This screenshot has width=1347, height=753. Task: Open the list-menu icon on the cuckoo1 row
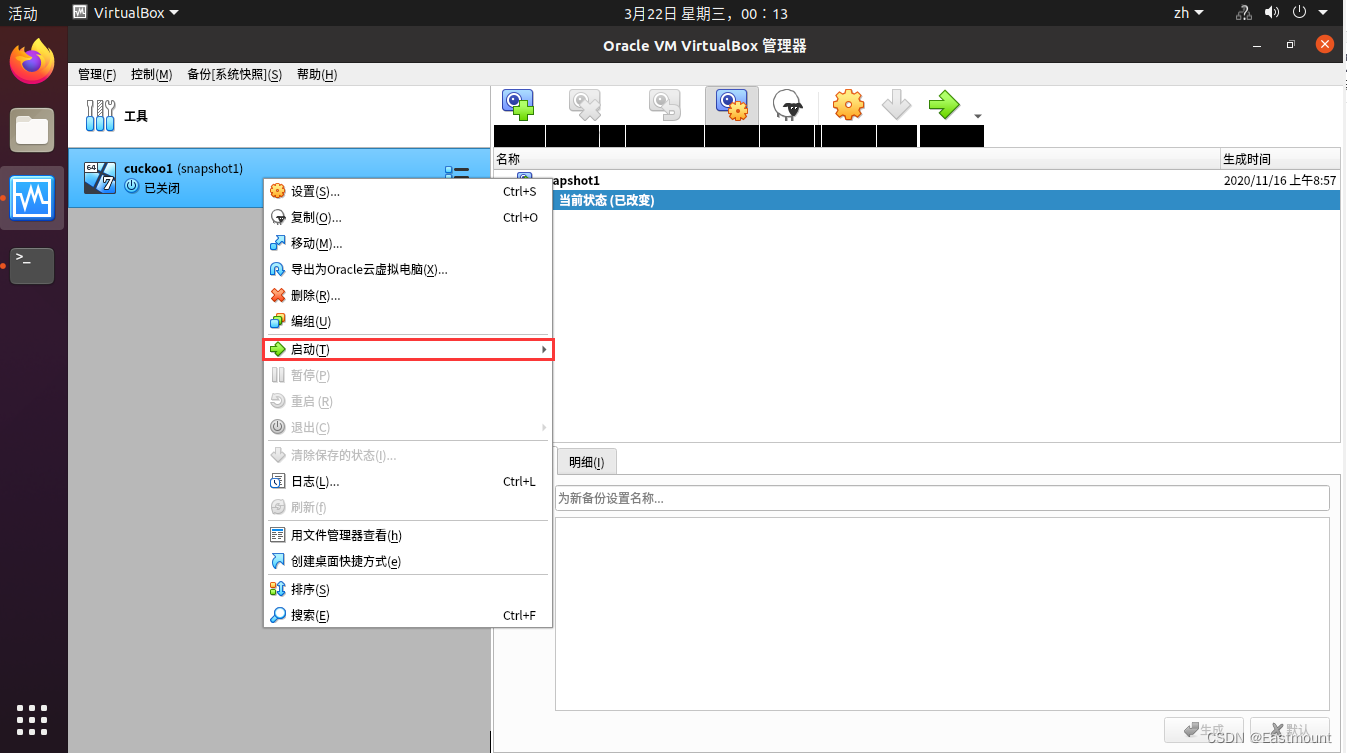[457, 173]
